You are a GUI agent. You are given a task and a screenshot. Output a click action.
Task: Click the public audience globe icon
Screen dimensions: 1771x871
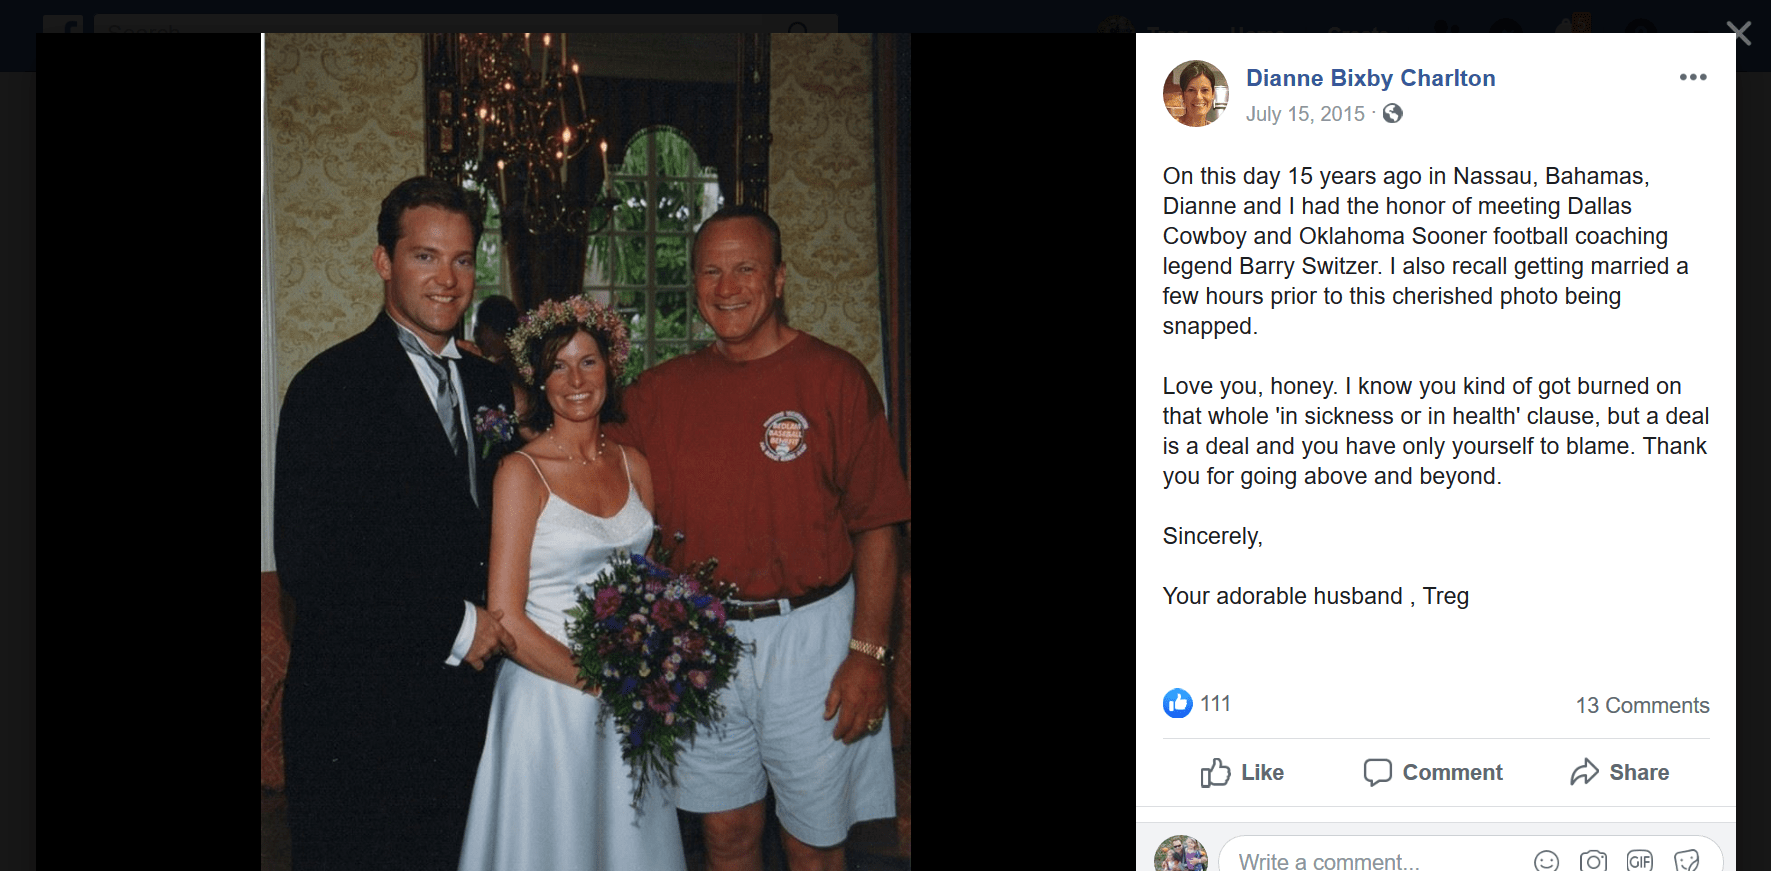[1392, 114]
